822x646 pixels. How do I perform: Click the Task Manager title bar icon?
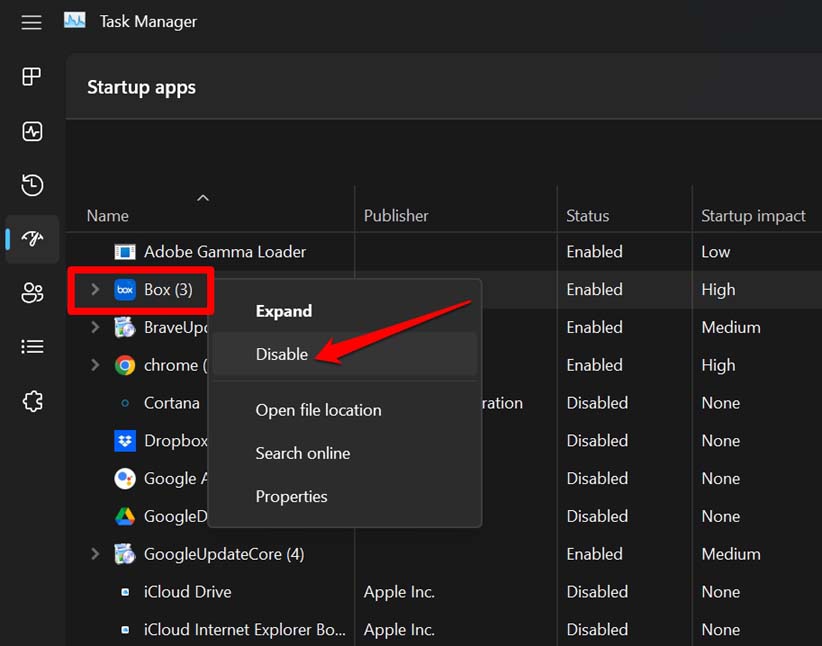click(x=74, y=19)
